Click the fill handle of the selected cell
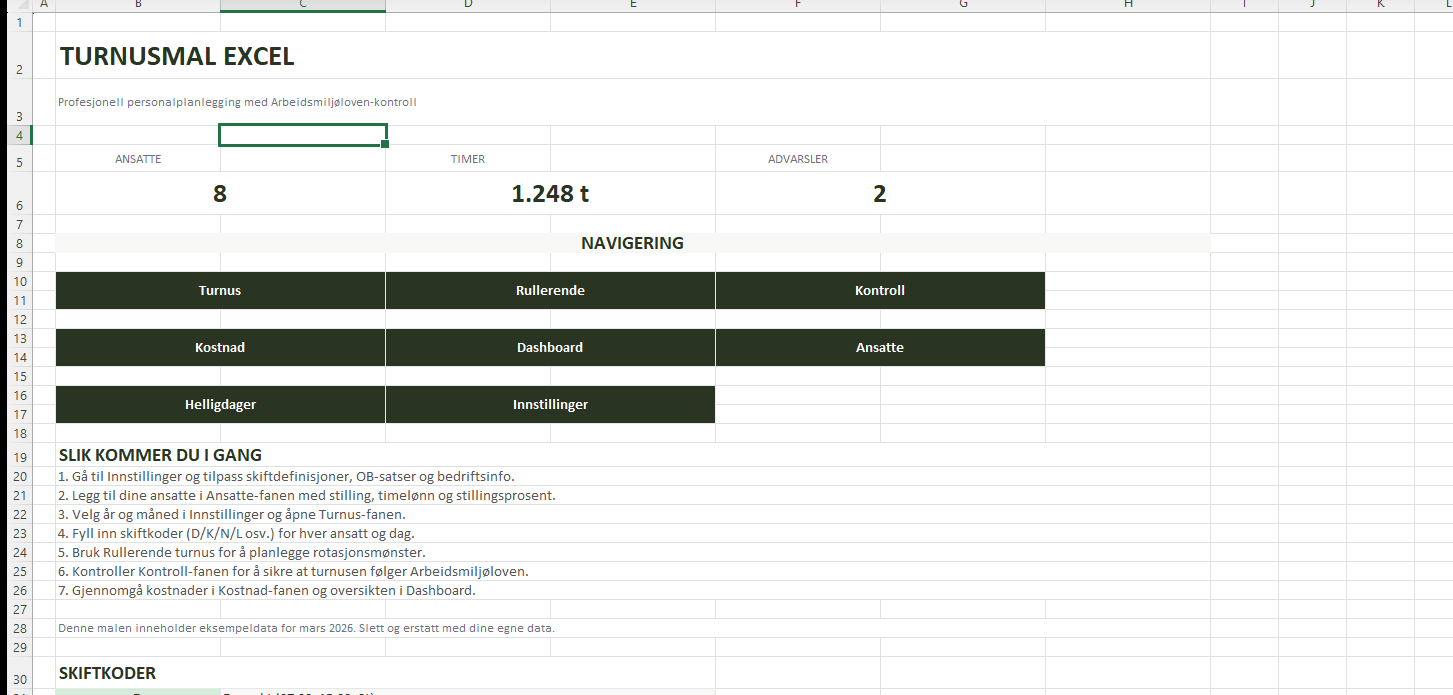The width and height of the screenshot is (1453, 695). (x=385, y=144)
